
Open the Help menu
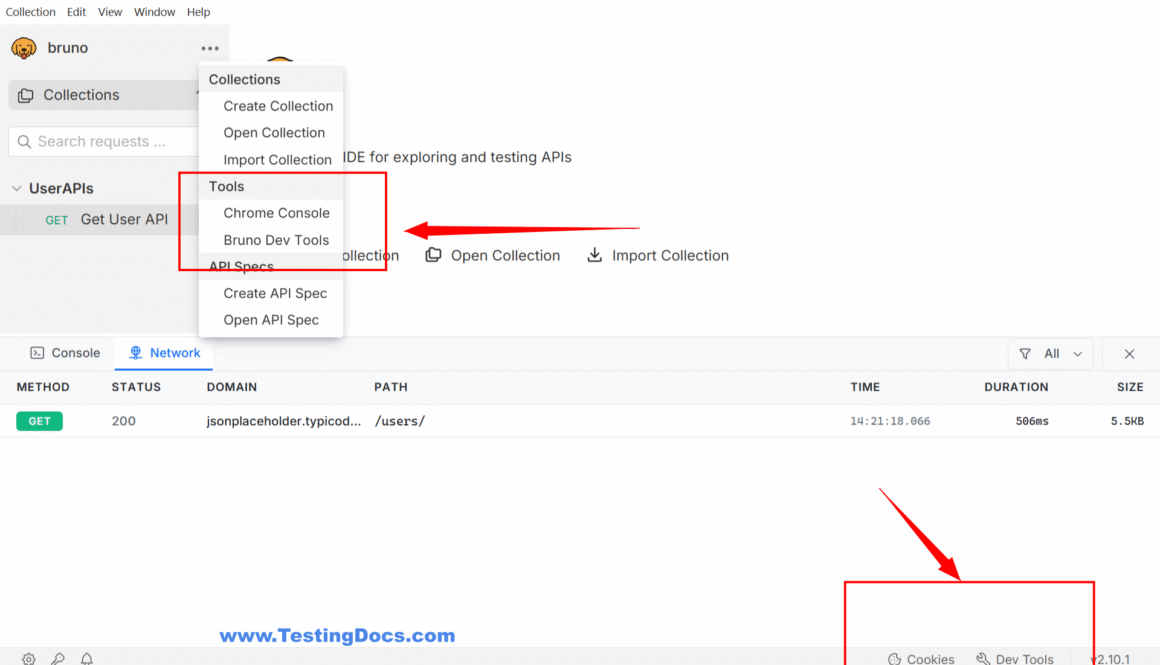[198, 12]
